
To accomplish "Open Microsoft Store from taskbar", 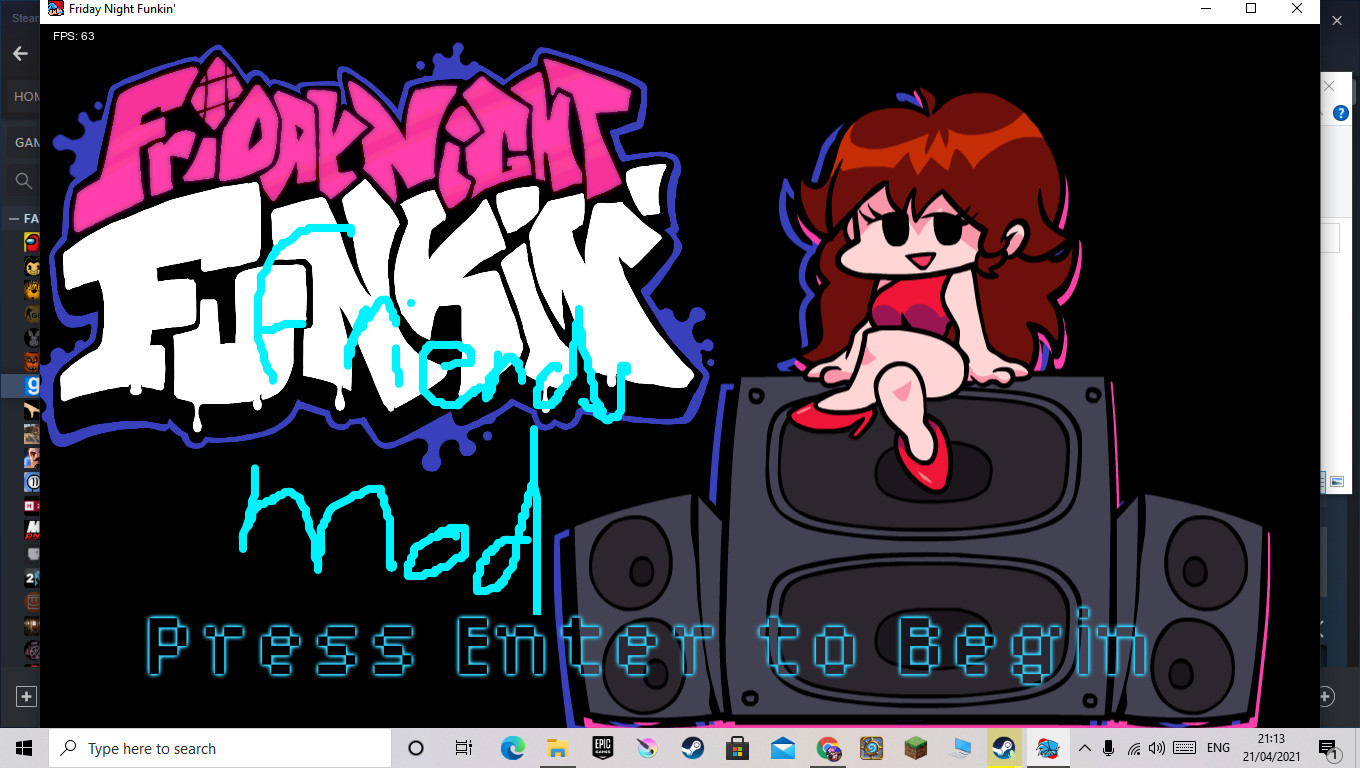I will (737, 748).
